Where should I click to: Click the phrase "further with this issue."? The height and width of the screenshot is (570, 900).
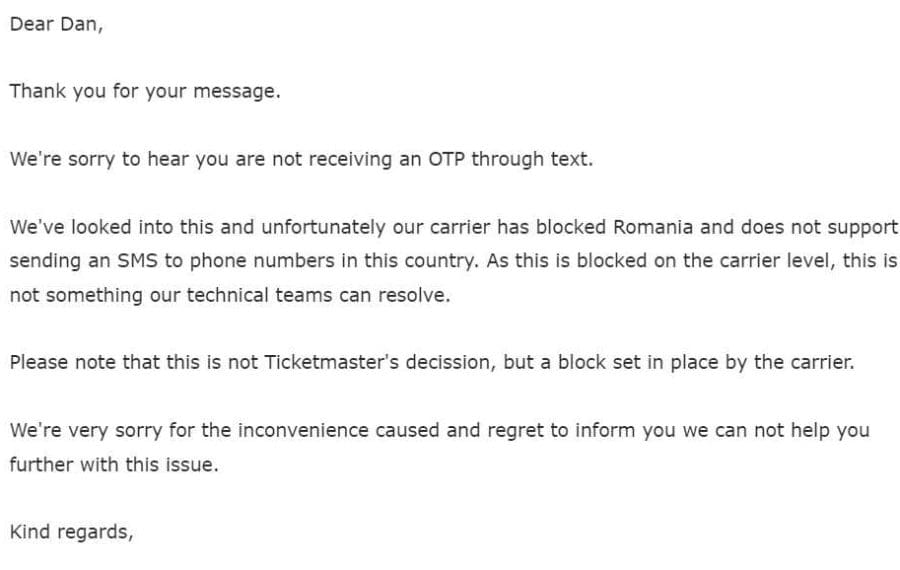pos(114,464)
